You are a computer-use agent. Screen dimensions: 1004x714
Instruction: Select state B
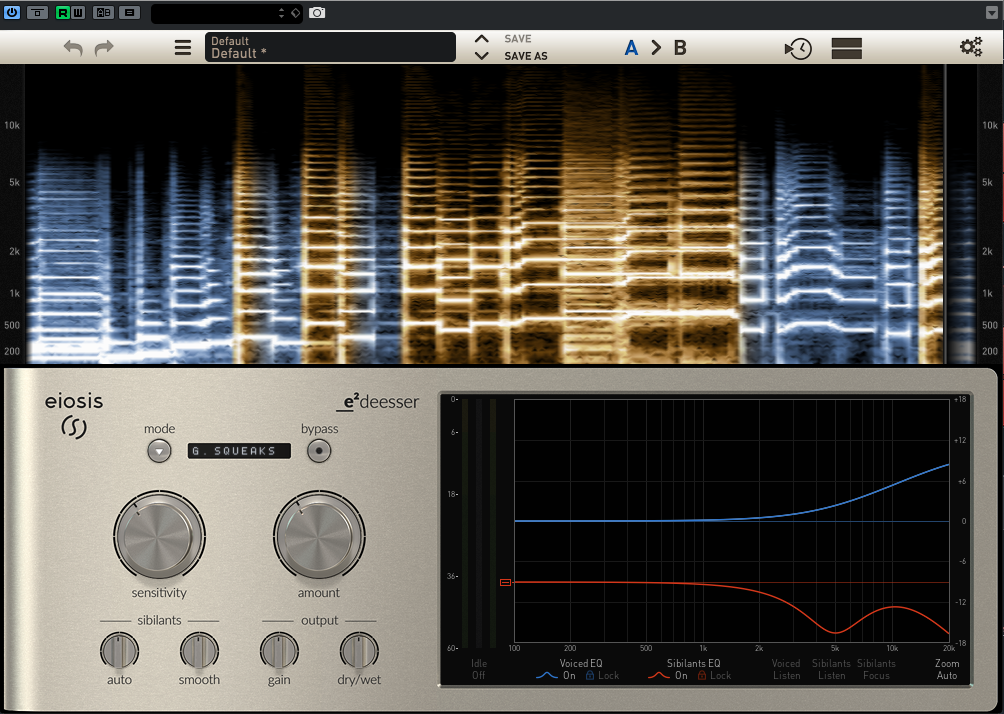point(680,47)
